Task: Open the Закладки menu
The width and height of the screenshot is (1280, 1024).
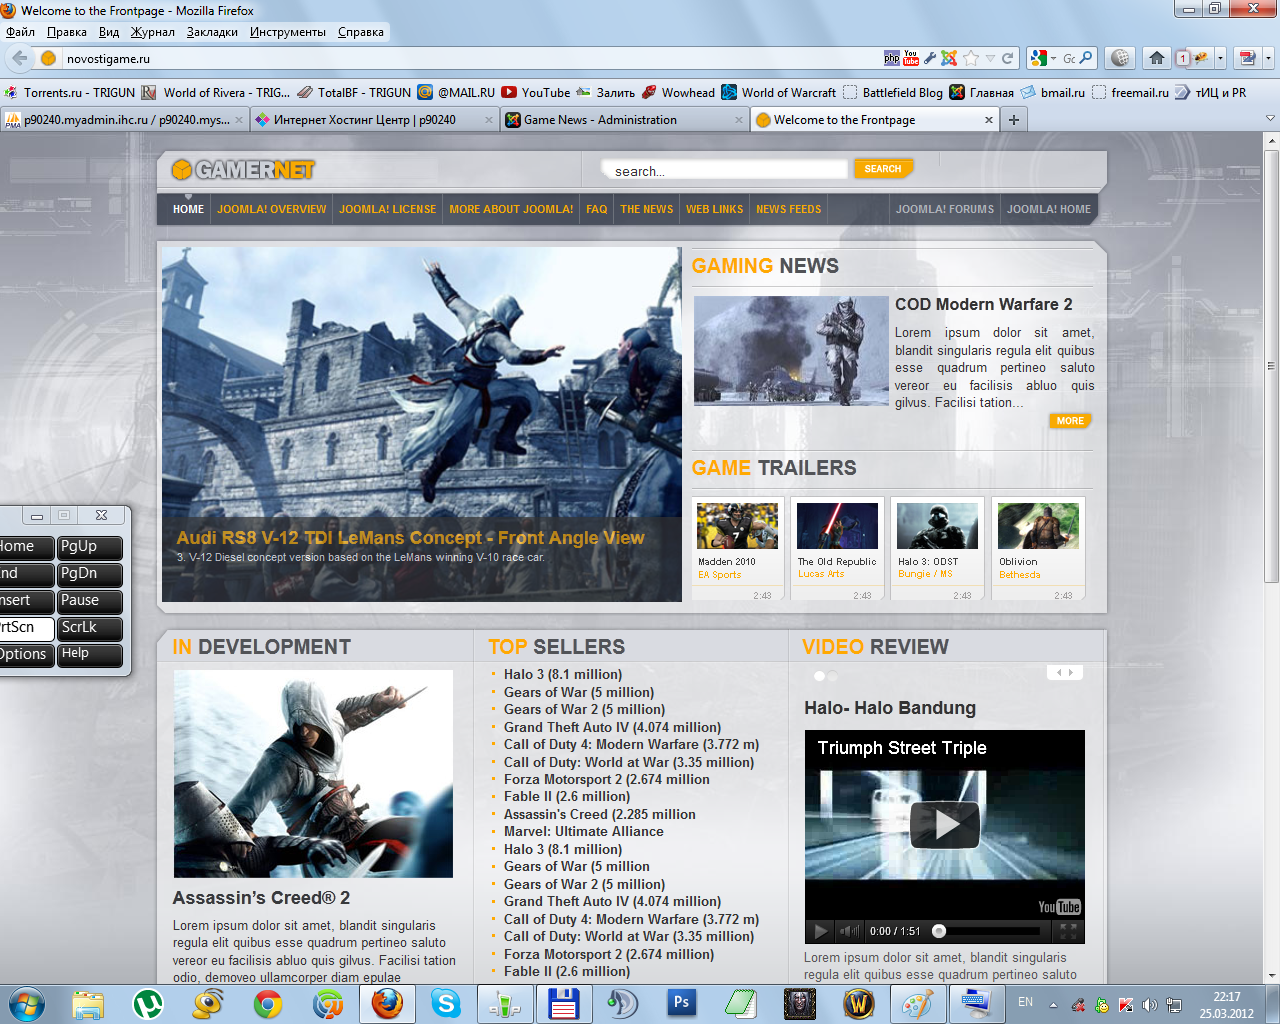Action: point(212,32)
